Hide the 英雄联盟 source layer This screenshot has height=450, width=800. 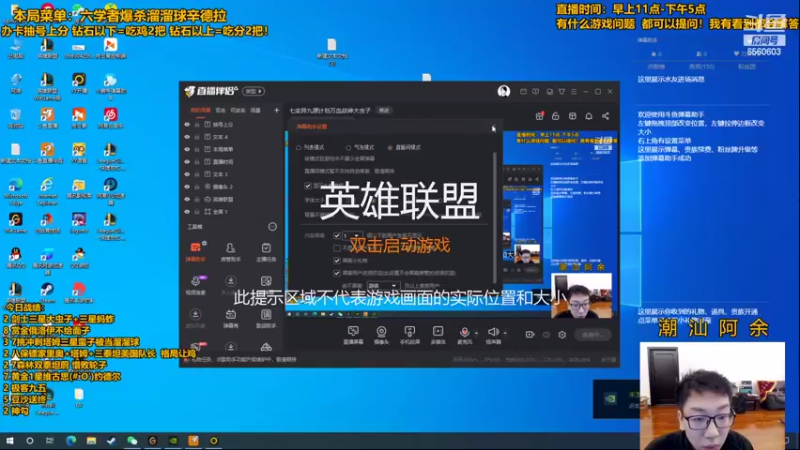pyautogui.click(x=187, y=199)
